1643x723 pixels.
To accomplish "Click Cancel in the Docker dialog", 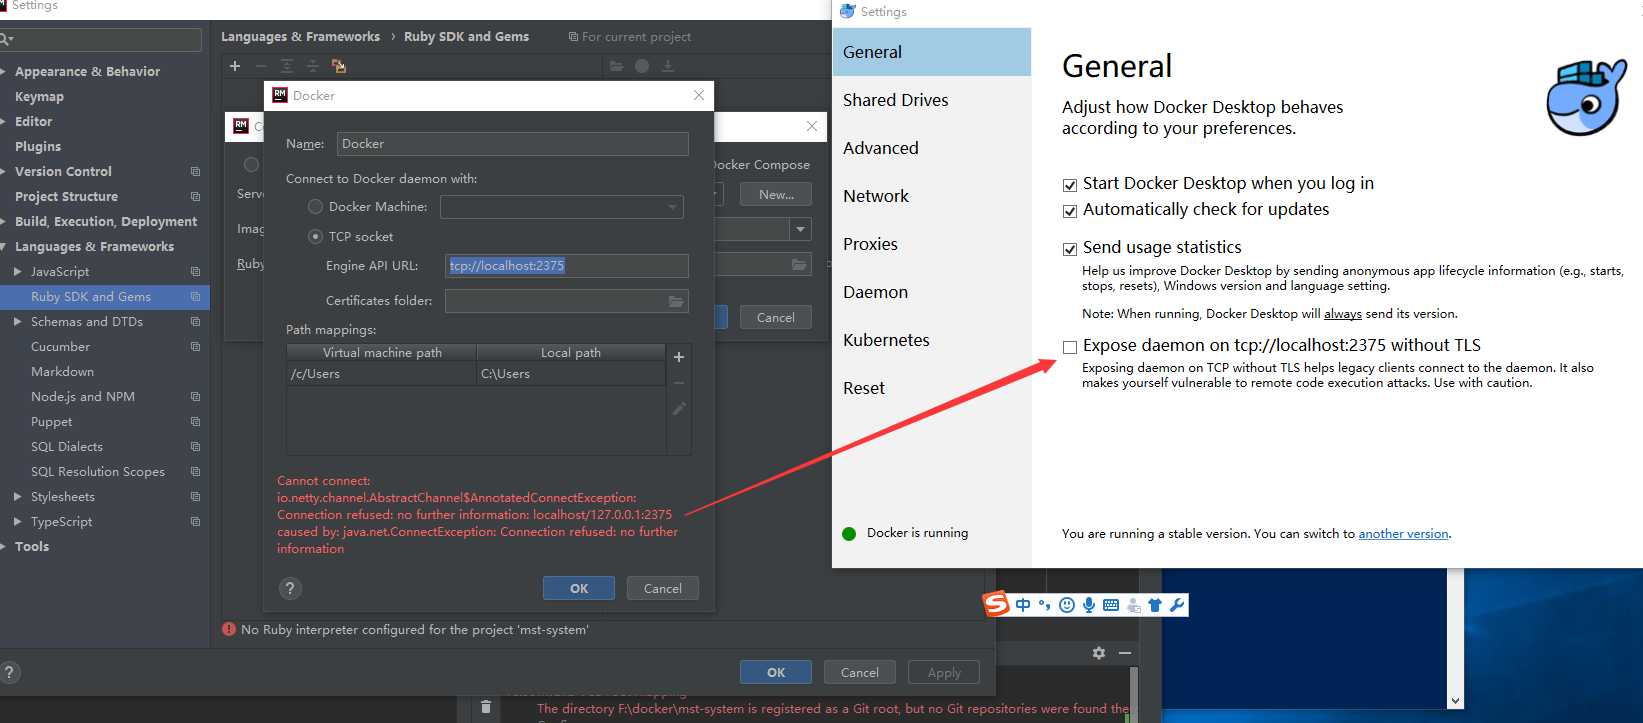I will 663,588.
